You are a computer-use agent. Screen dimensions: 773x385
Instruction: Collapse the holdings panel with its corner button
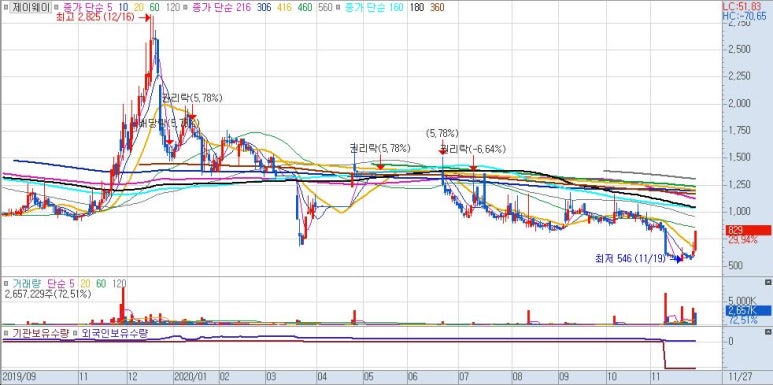[x=768, y=332]
